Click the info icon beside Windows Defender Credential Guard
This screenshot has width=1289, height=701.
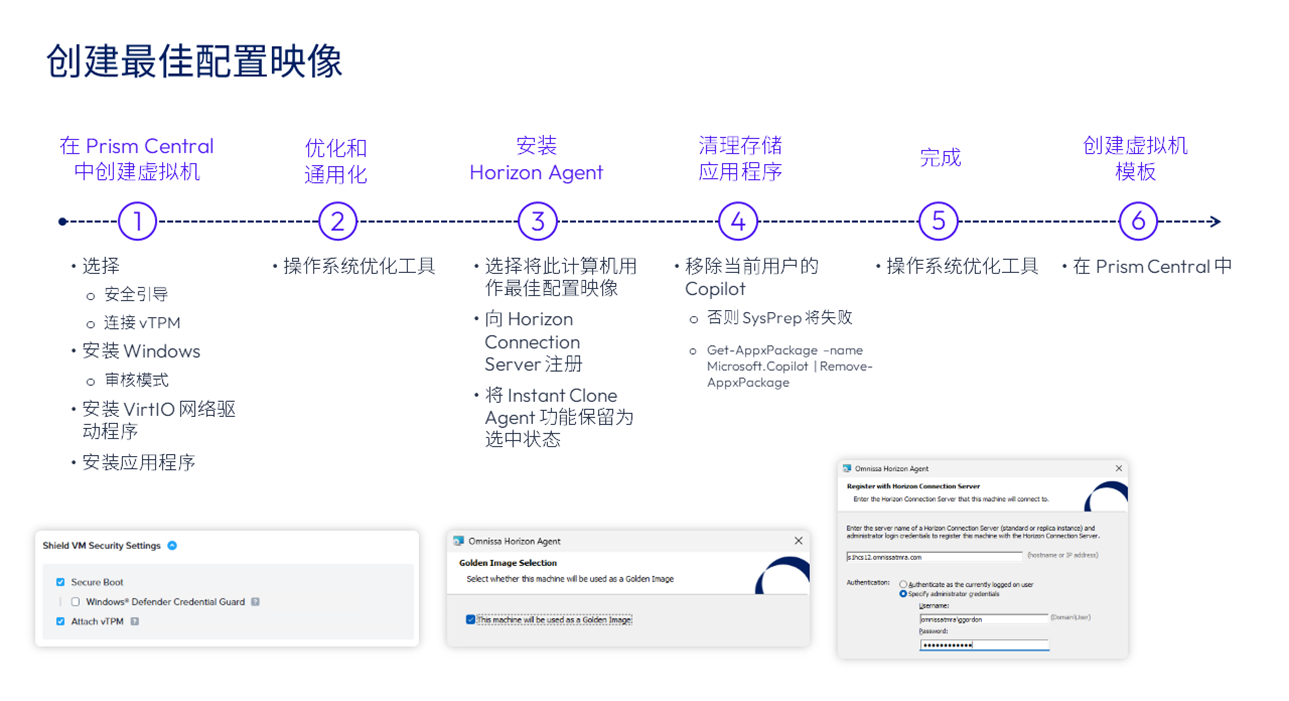255,602
